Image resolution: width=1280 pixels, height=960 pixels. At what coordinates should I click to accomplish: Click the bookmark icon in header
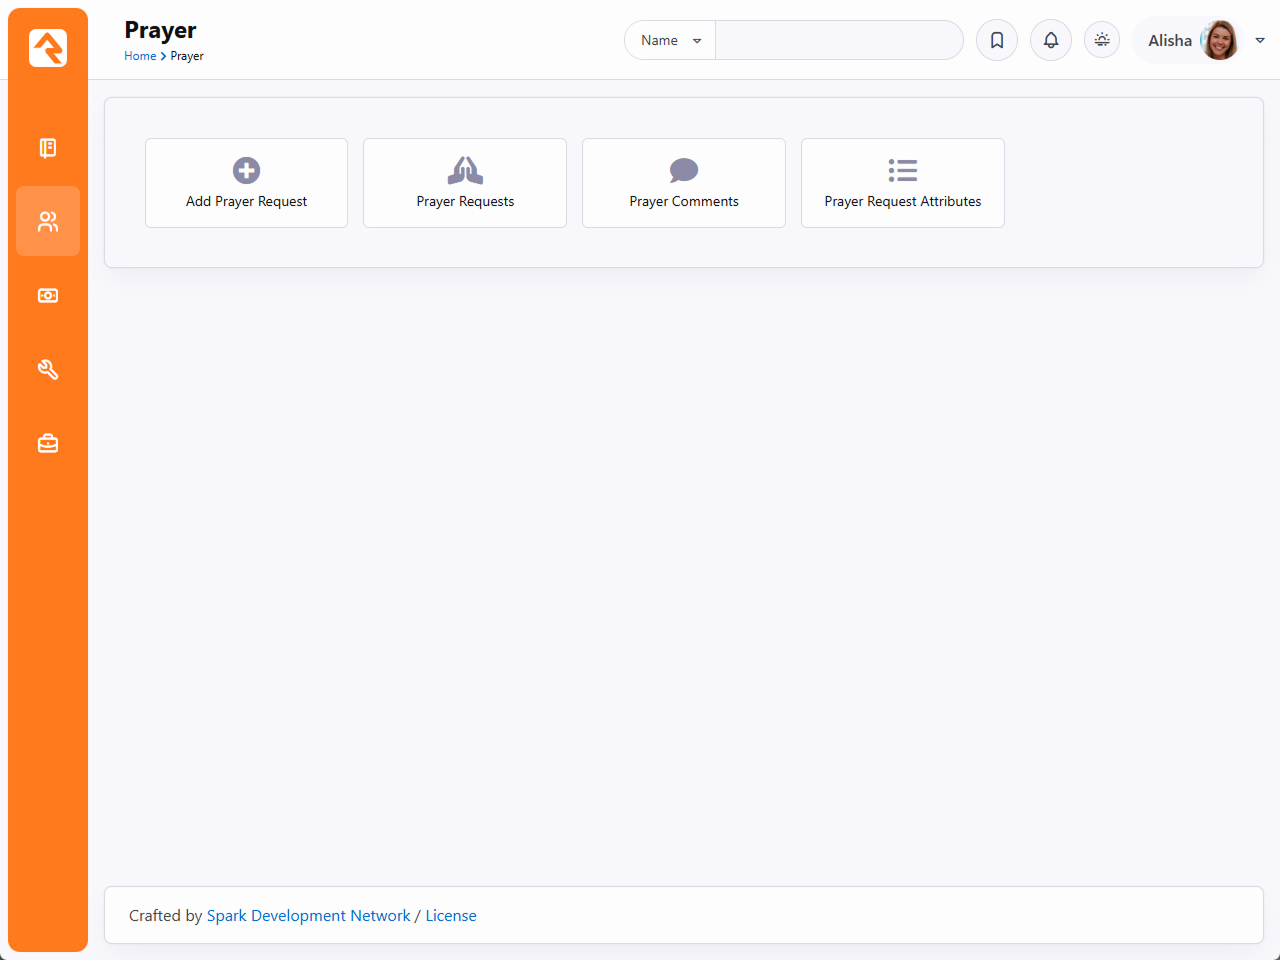[x=997, y=40]
